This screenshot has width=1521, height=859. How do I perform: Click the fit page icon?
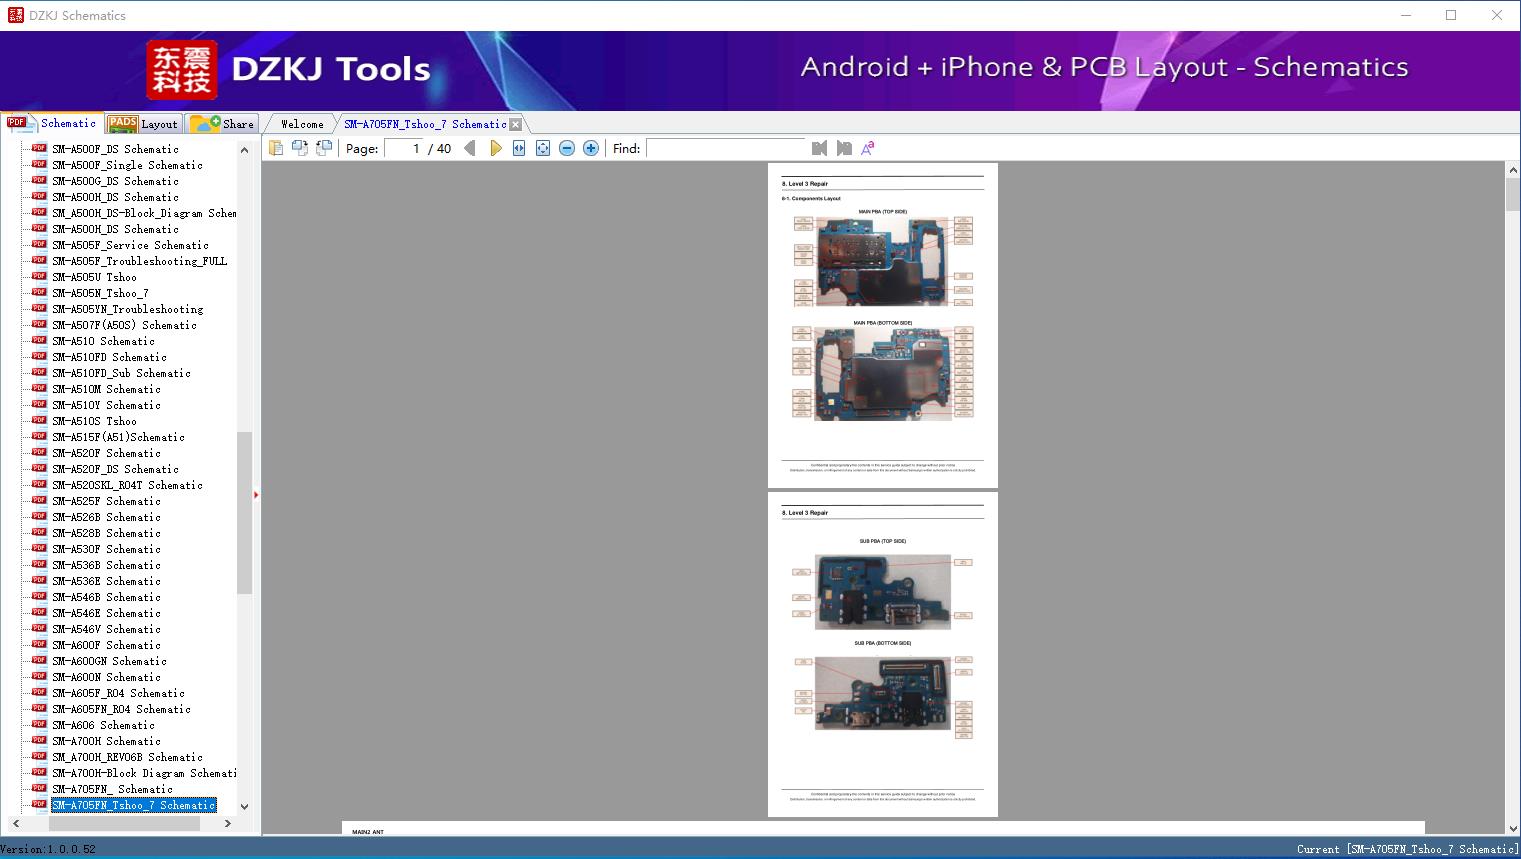[543, 148]
